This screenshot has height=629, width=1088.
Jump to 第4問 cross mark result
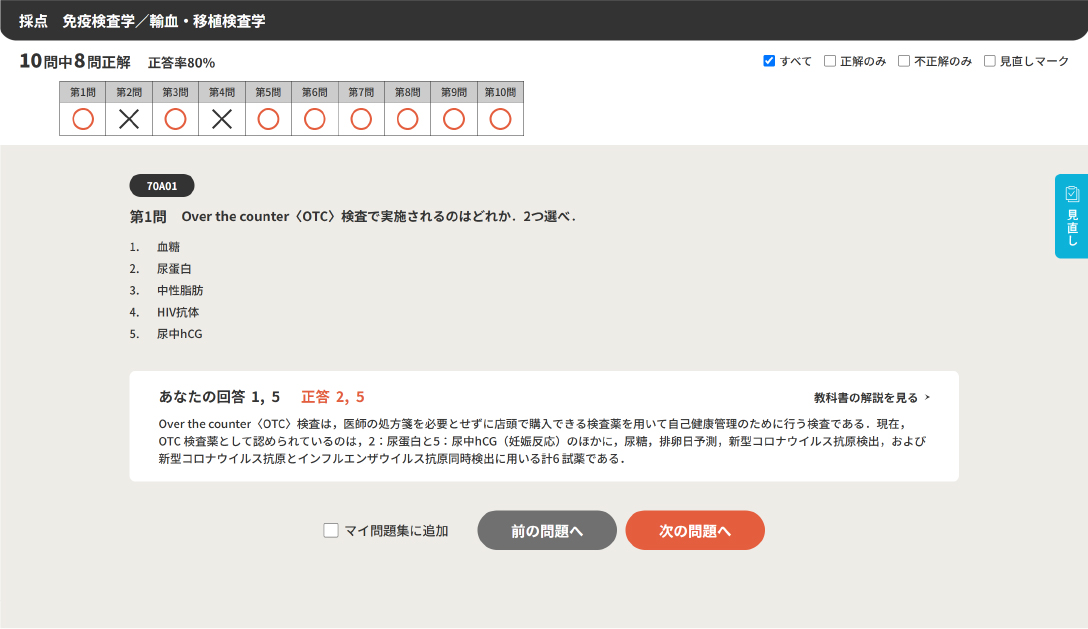tap(222, 119)
